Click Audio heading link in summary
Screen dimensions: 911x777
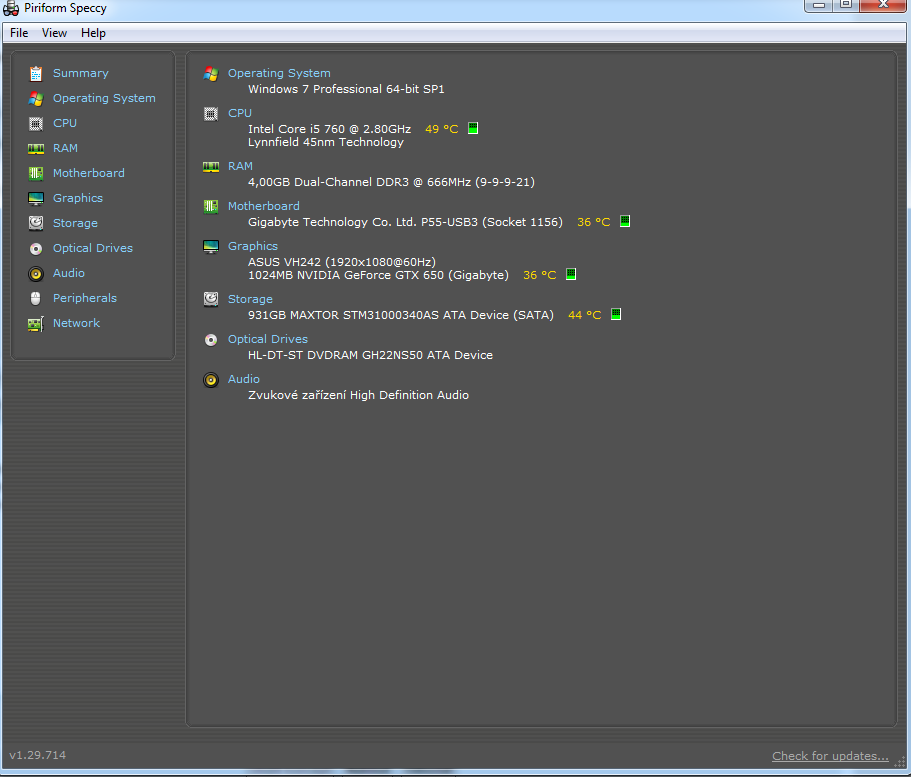(x=243, y=379)
